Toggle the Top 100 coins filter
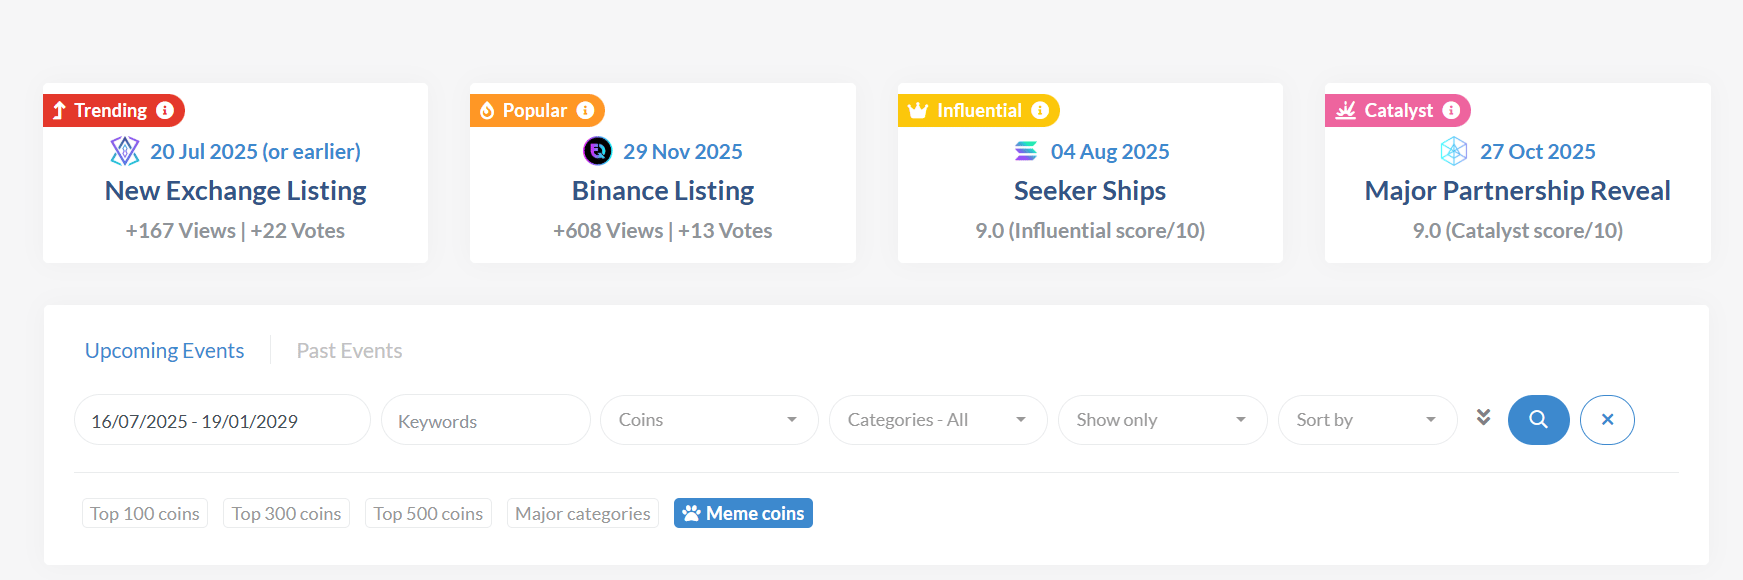Screen dimensions: 1743x580 click(x=145, y=513)
